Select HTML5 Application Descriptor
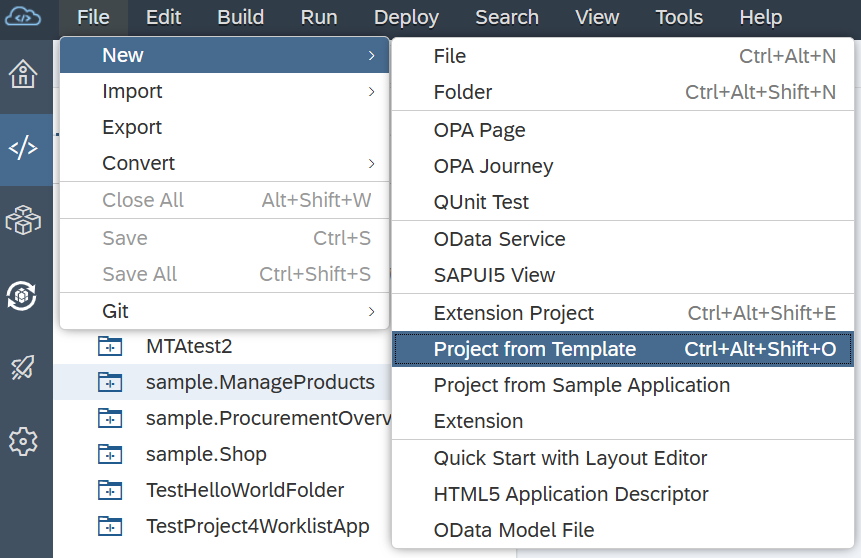861x558 pixels. [x=623, y=494]
